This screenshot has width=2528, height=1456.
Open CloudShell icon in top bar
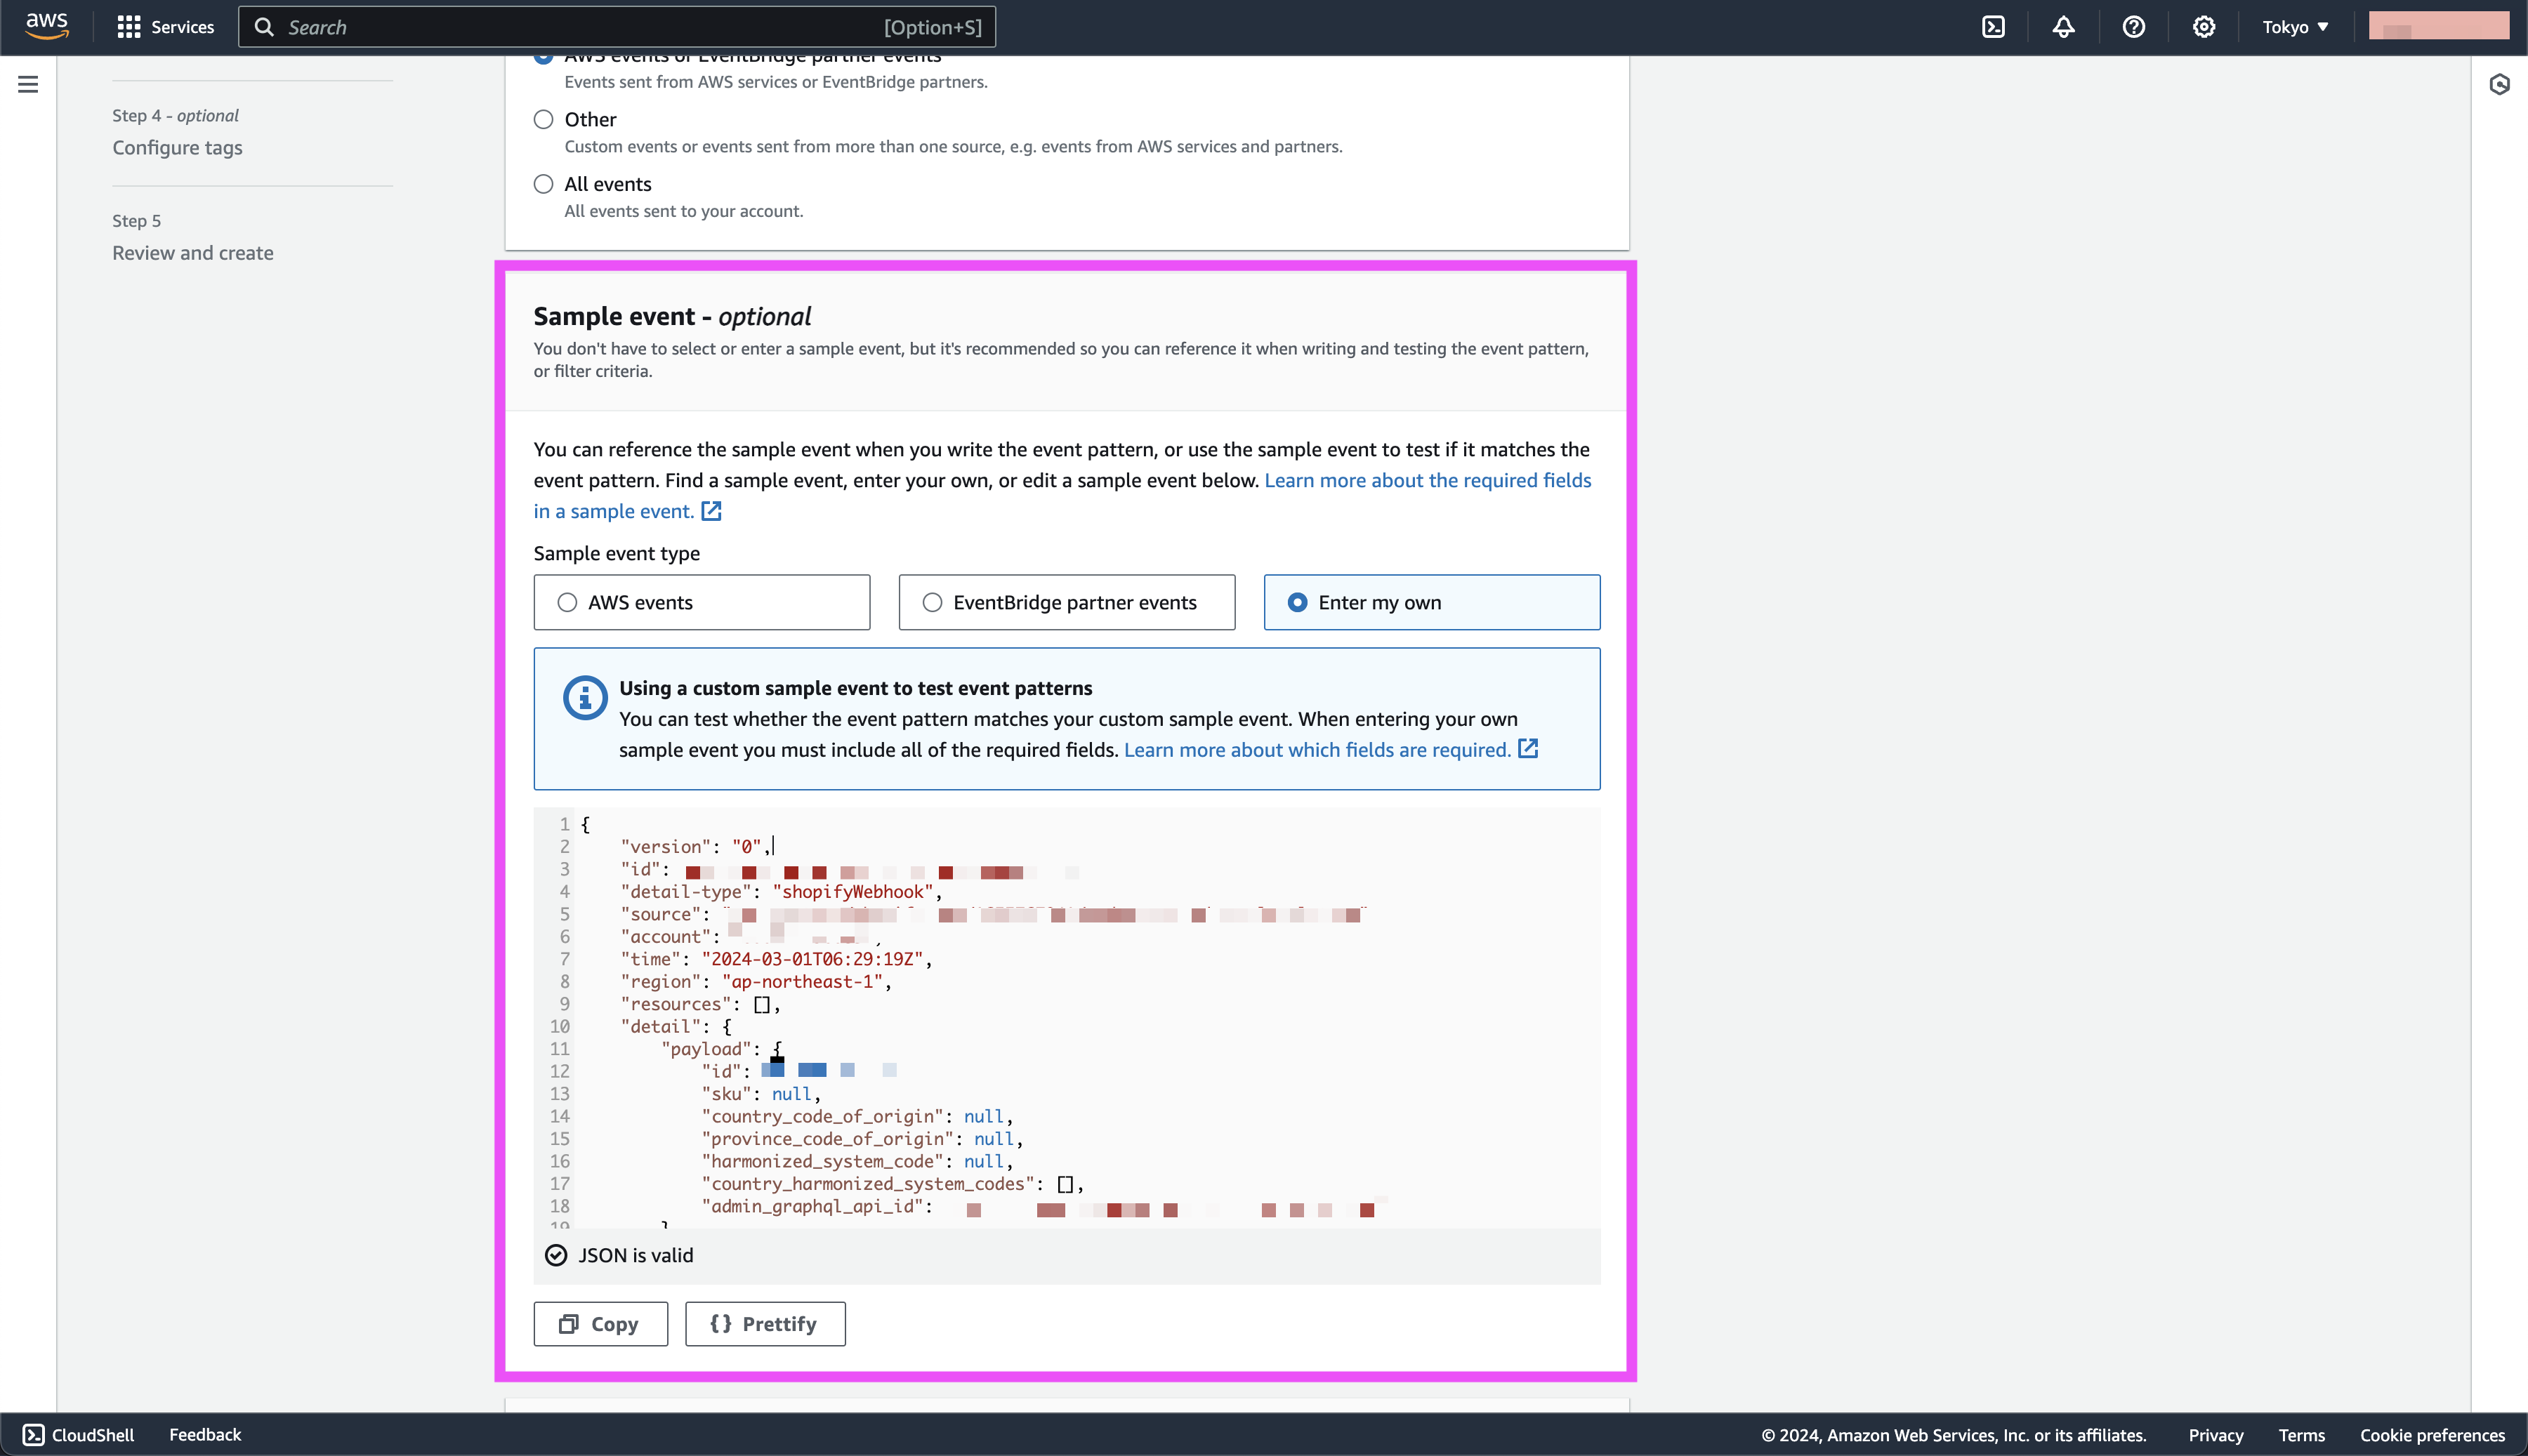pyautogui.click(x=1993, y=27)
